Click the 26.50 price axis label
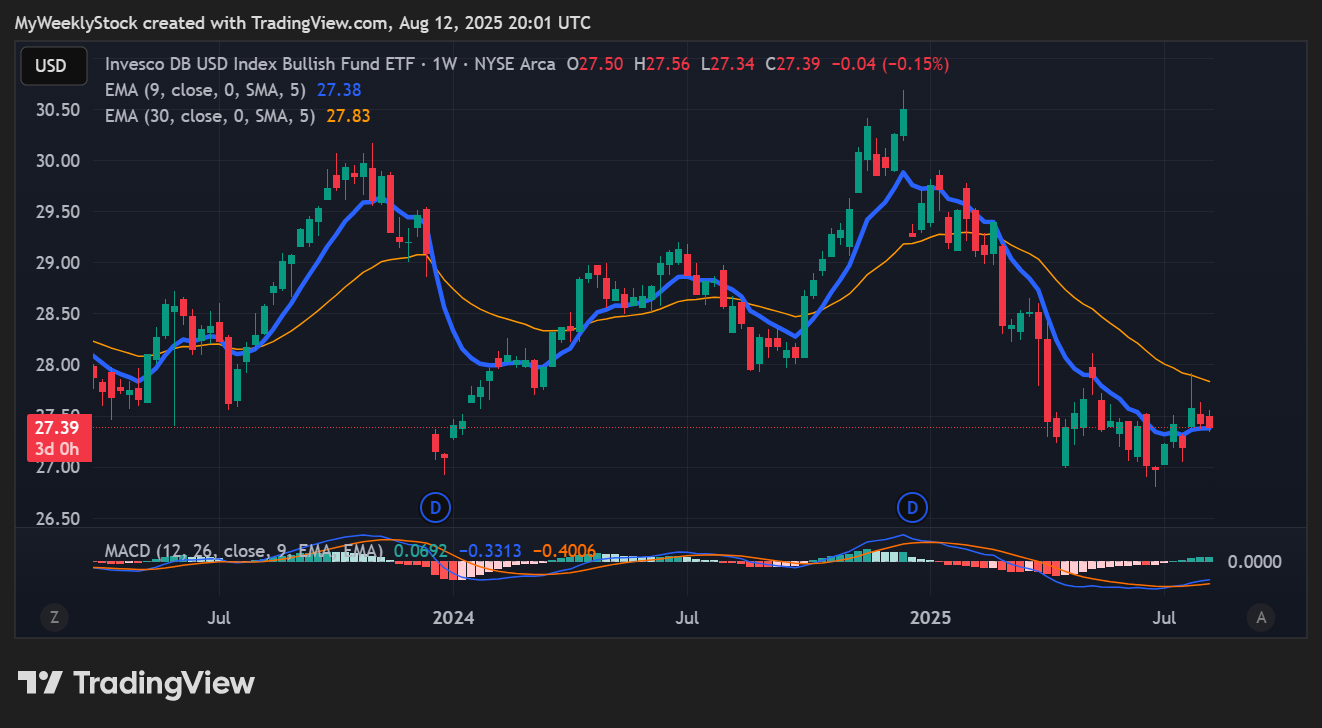 [57, 519]
